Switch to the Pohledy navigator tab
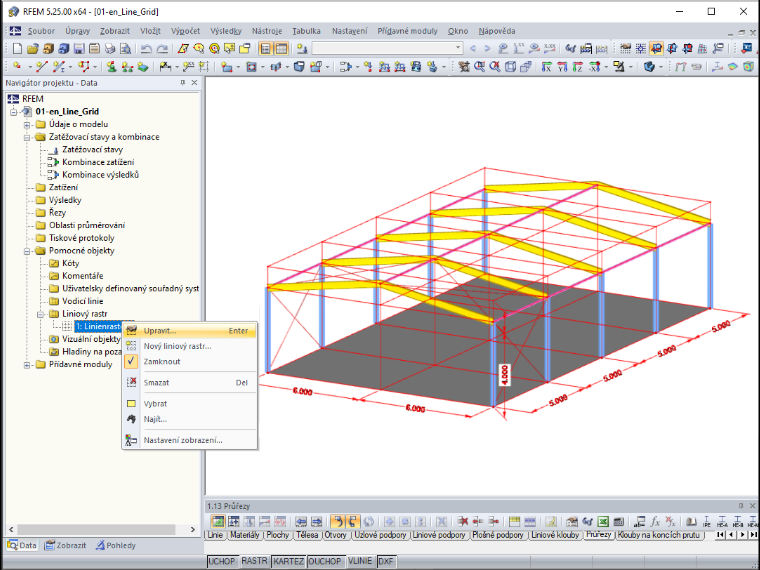Screen dimensions: 760x570 point(115,545)
